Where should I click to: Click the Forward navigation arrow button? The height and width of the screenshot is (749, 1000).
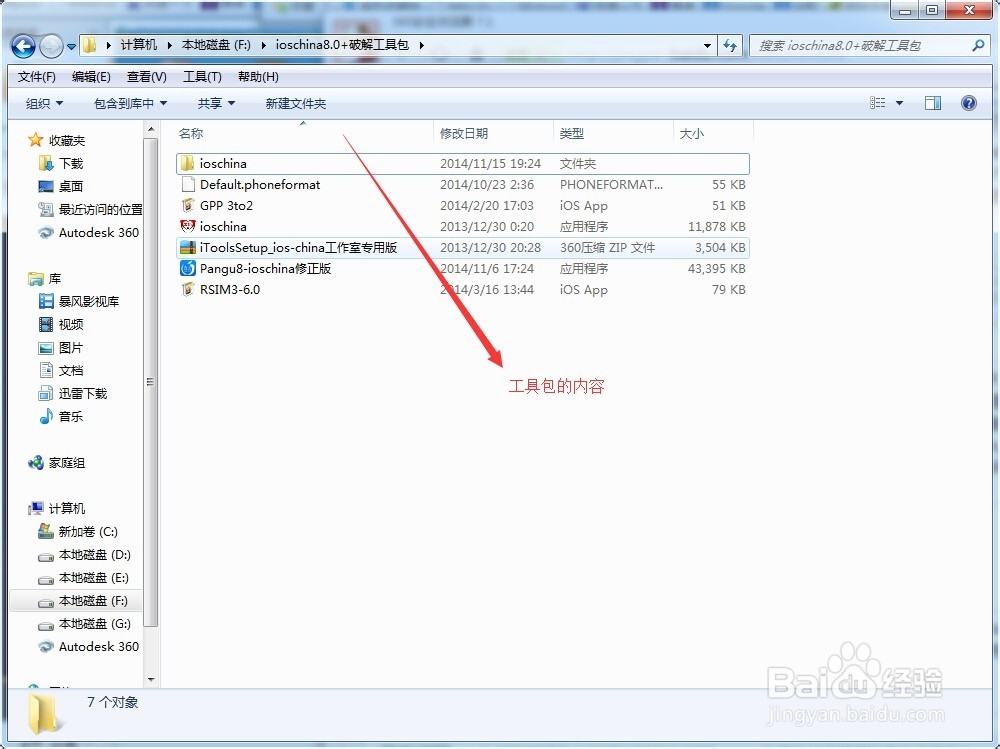click(51, 46)
